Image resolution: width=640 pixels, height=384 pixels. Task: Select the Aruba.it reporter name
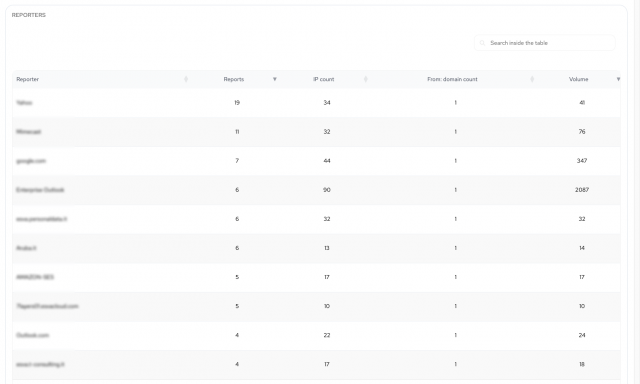click(x=26, y=248)
